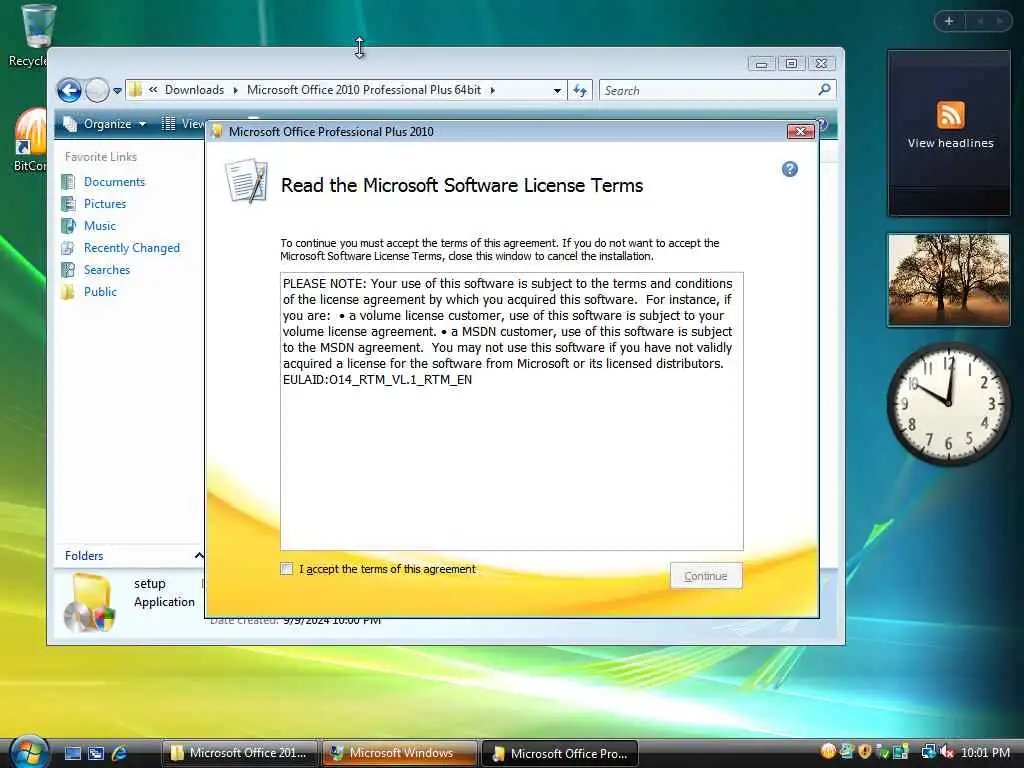Viewport: 1024px width, 768px height.
Task: Open Public in Favorite Links
Action: point(100,292)
